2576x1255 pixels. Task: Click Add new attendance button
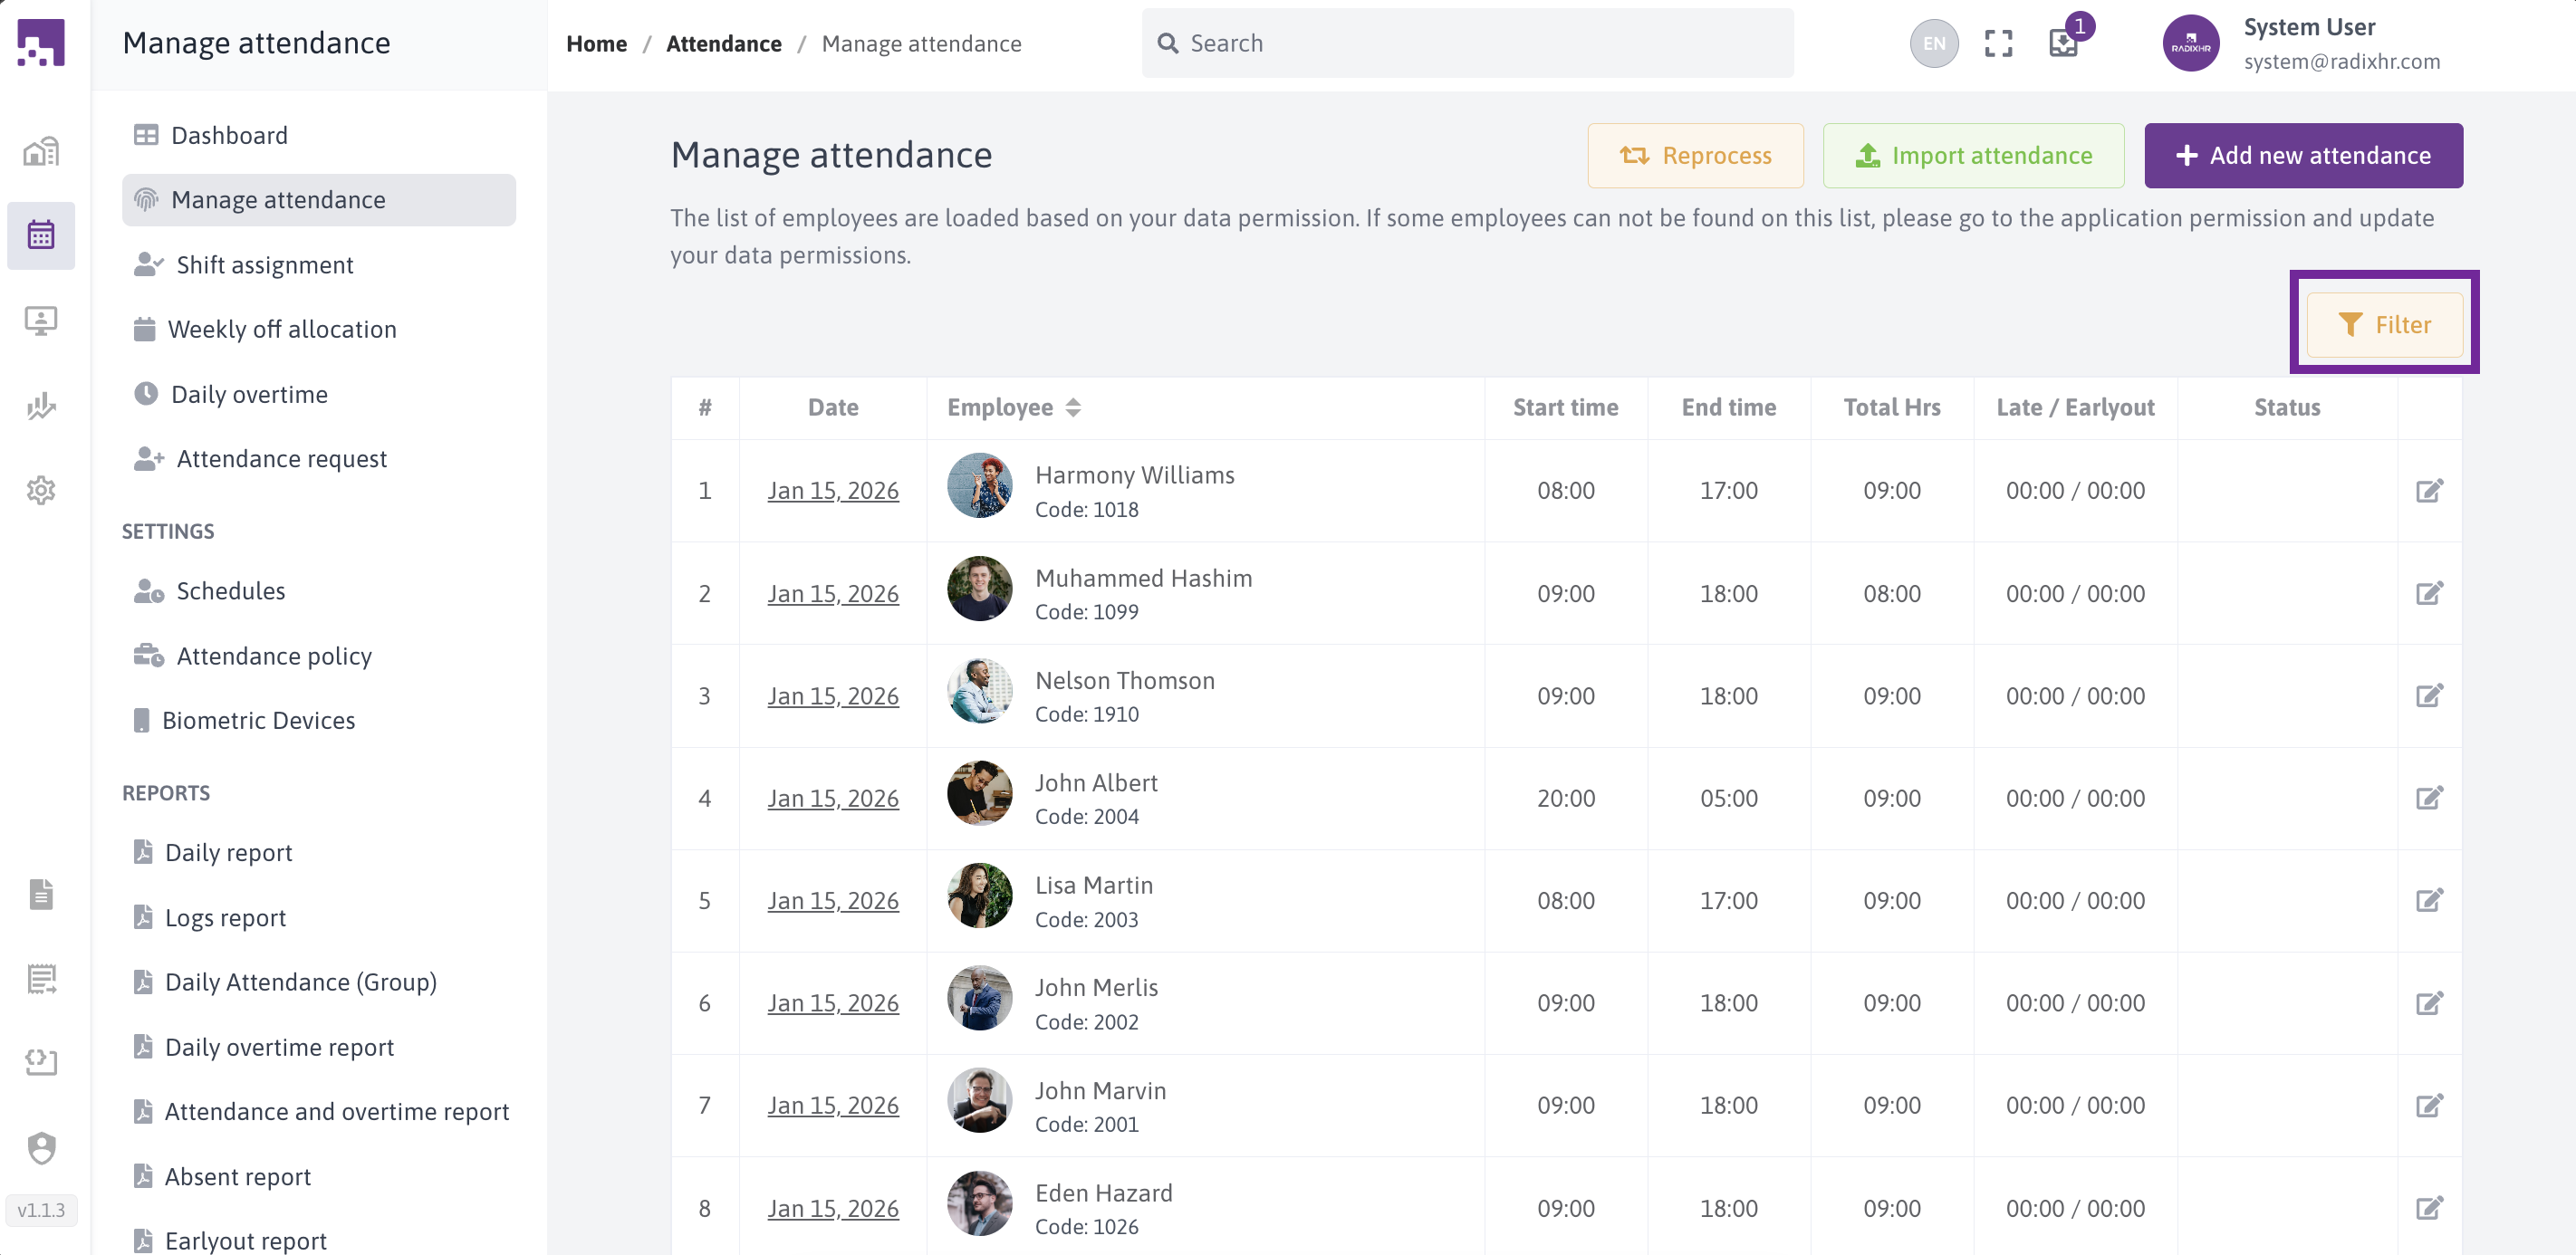click(2303, 156)
